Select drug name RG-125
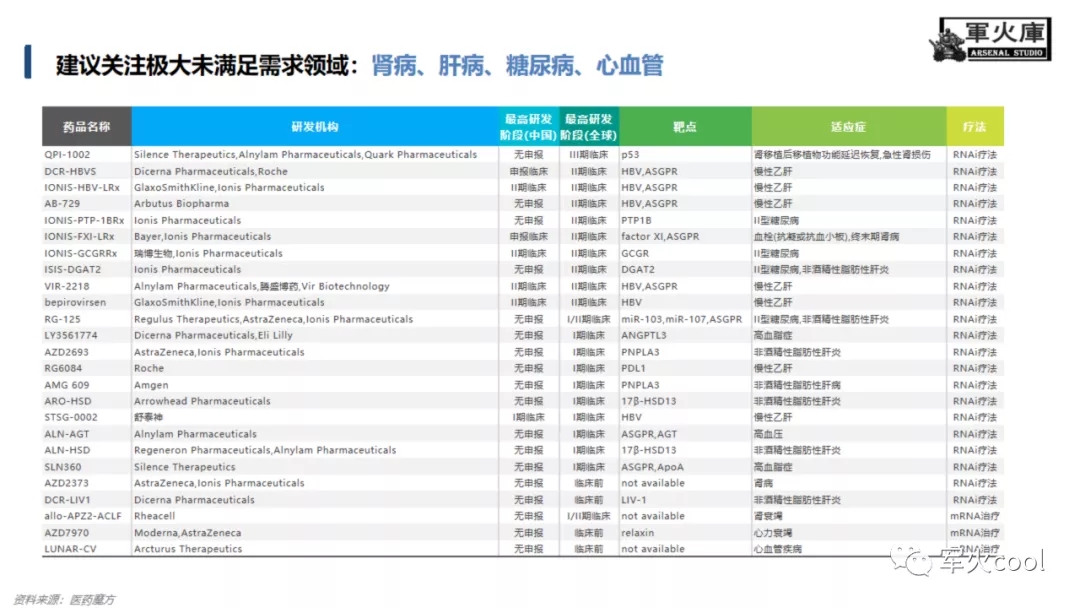1080x608 pixels. tap(62, 319)
